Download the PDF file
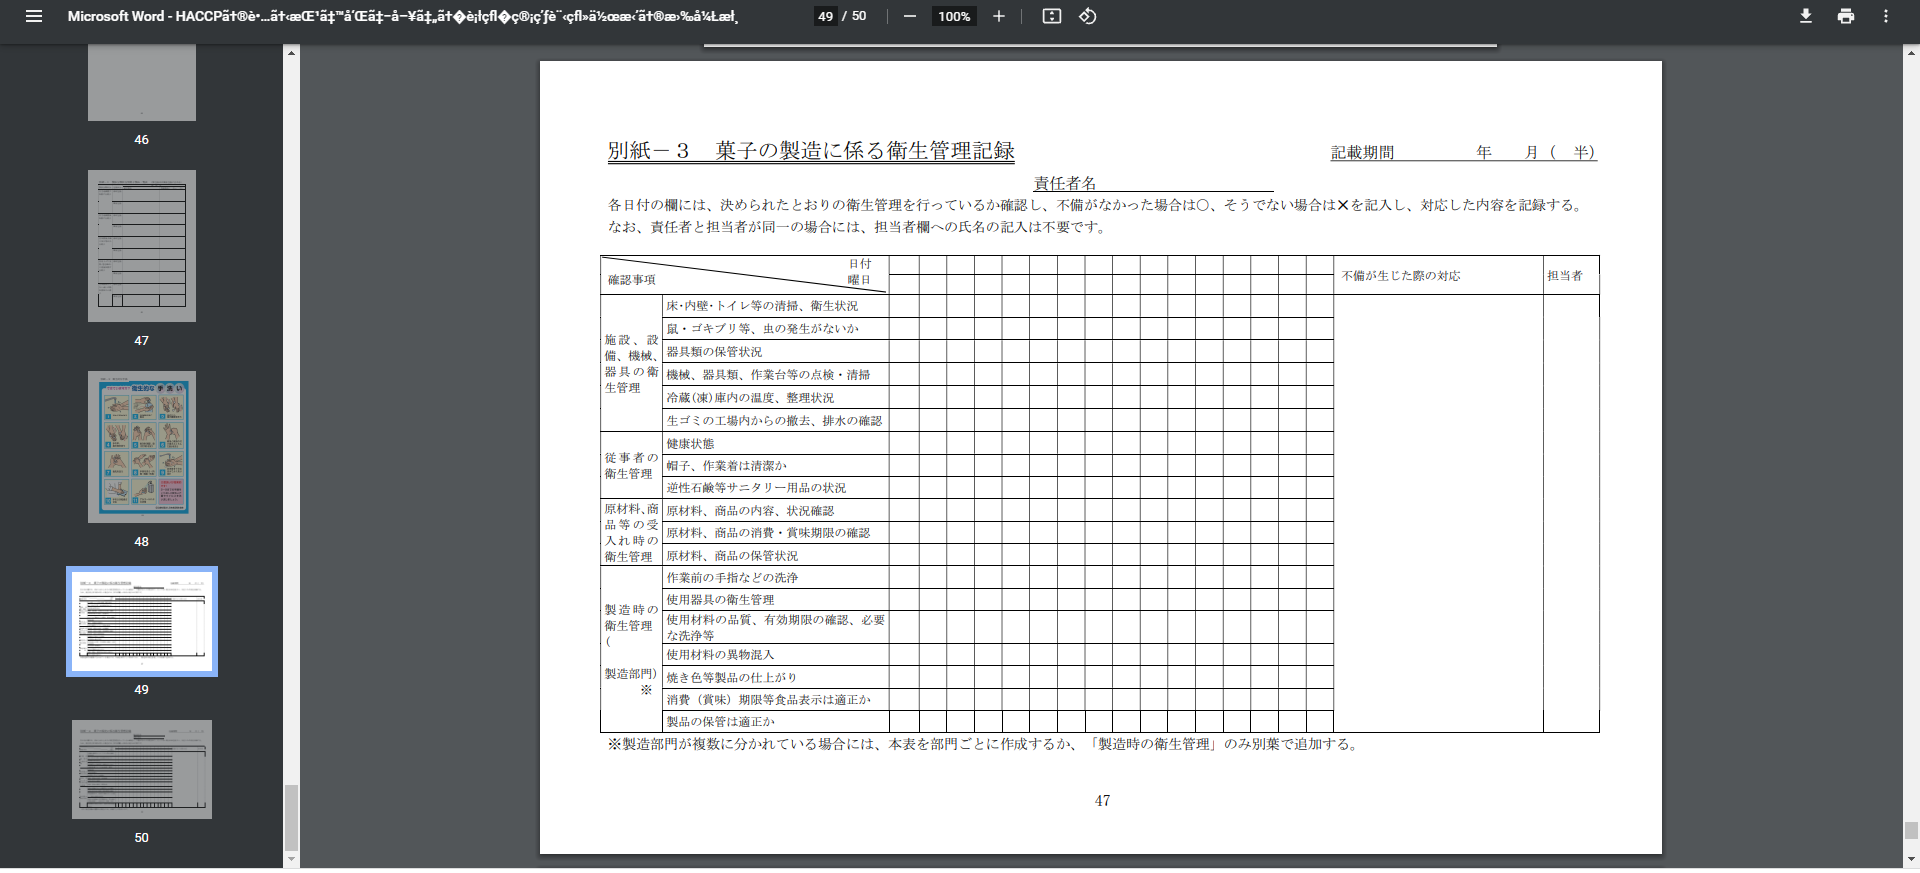The image size is (1920, 873). [1806, 16]
